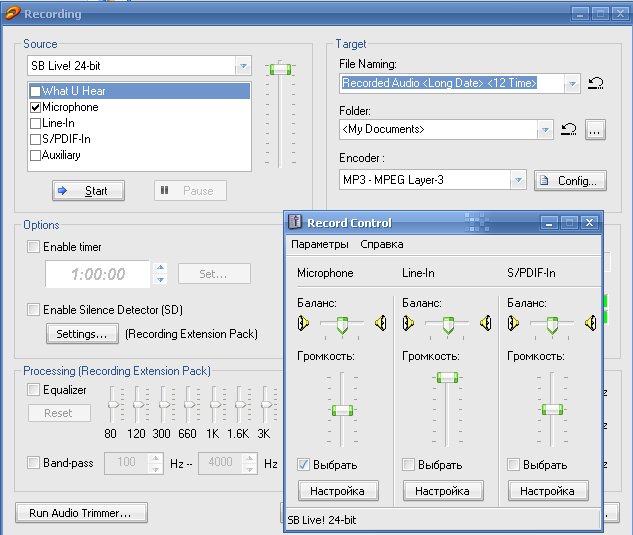Viewport: 633px width, 535px height.
Task: Open the Параметры menu
Action: [x=319, y=245]
